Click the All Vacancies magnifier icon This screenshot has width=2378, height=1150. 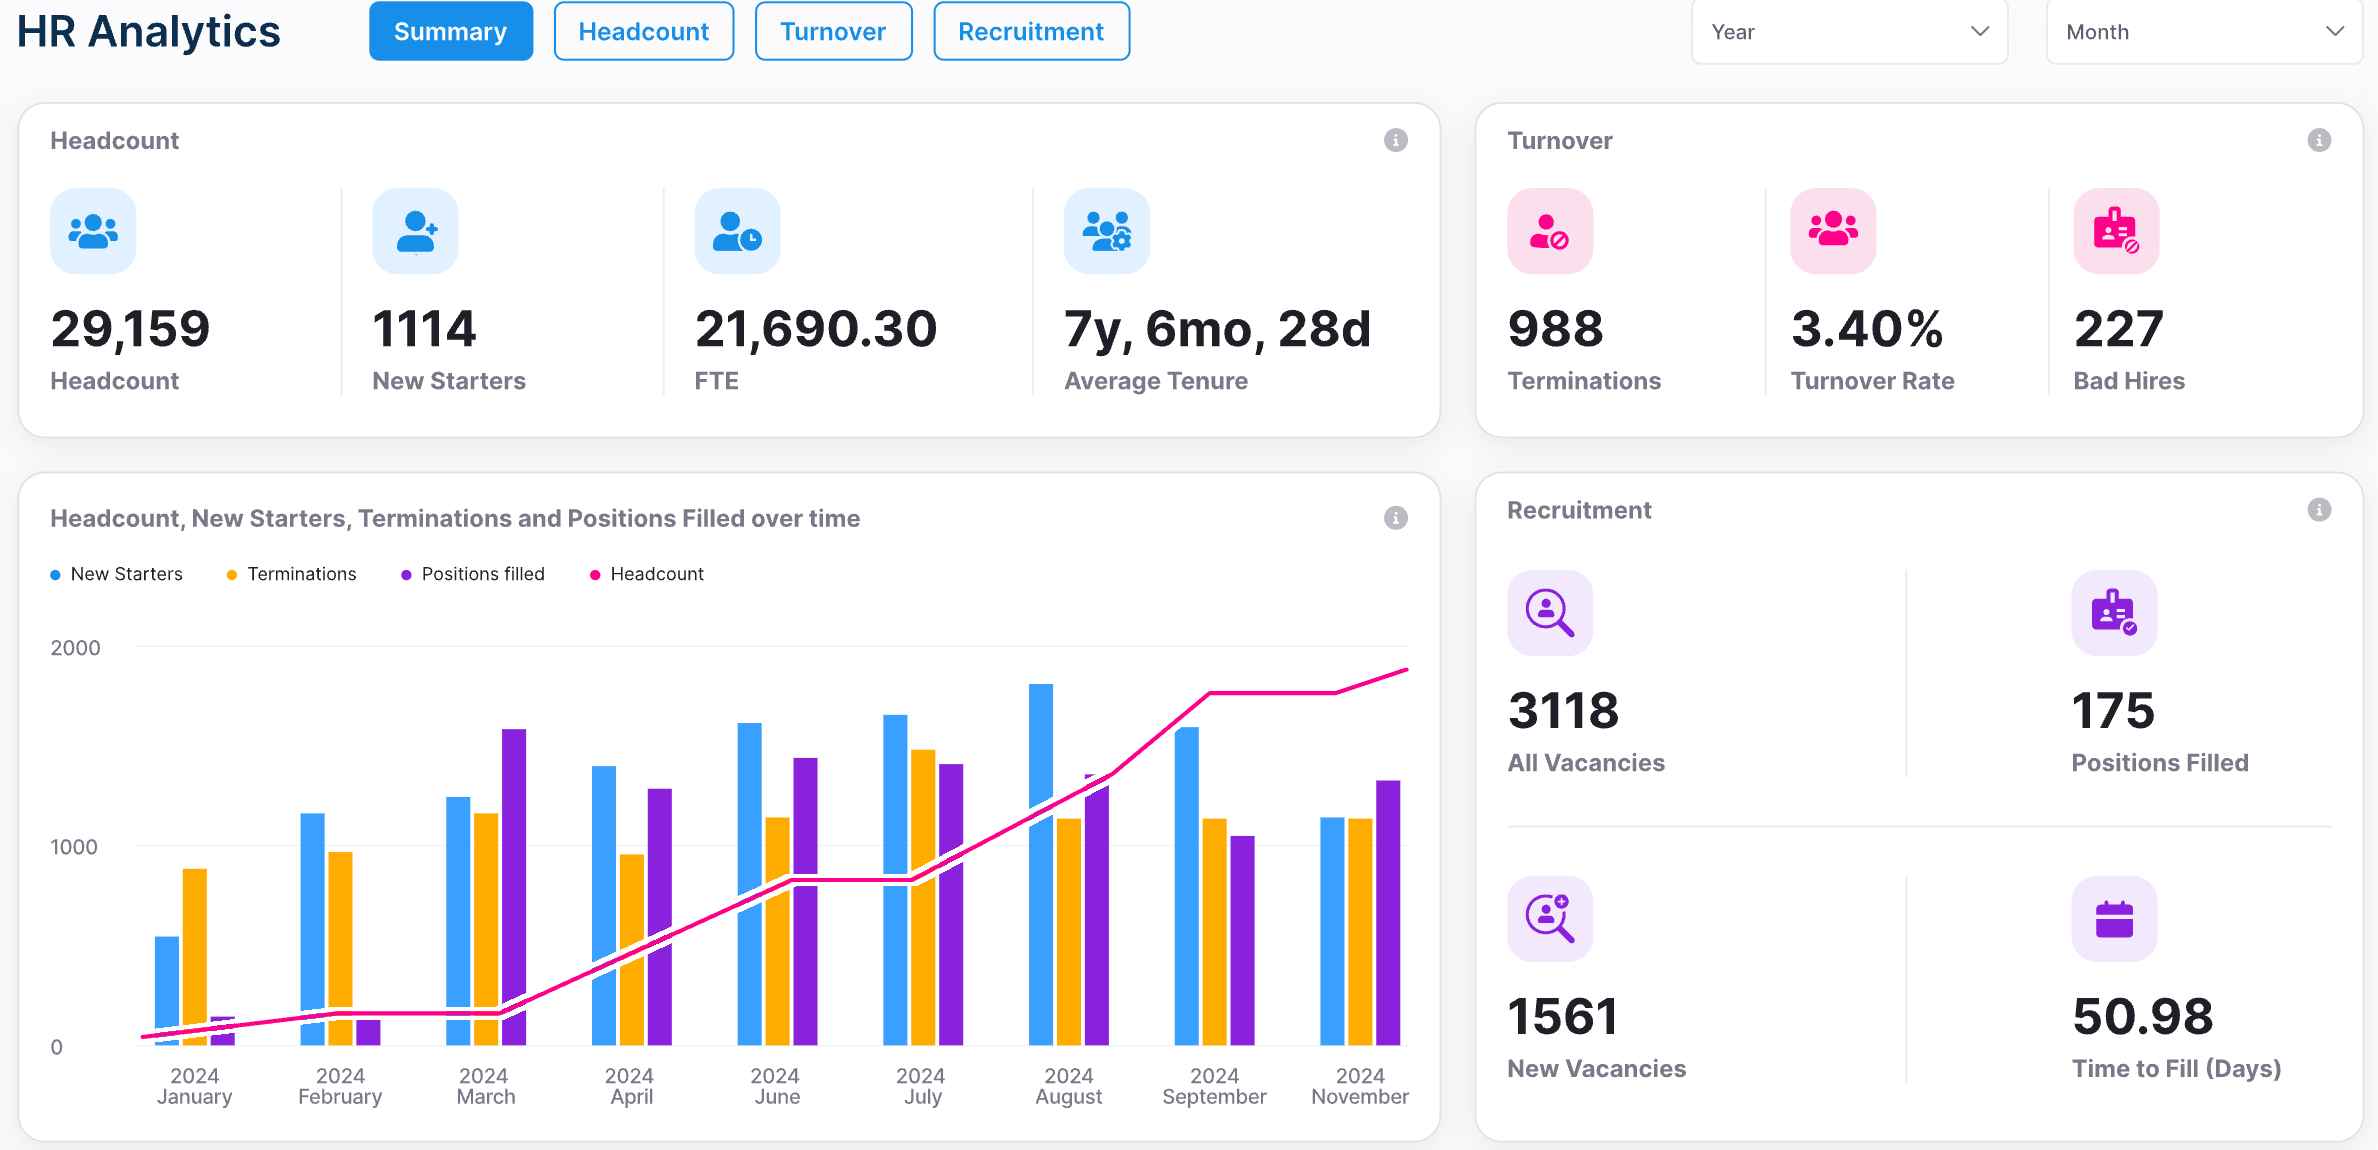click(1549, 613)
